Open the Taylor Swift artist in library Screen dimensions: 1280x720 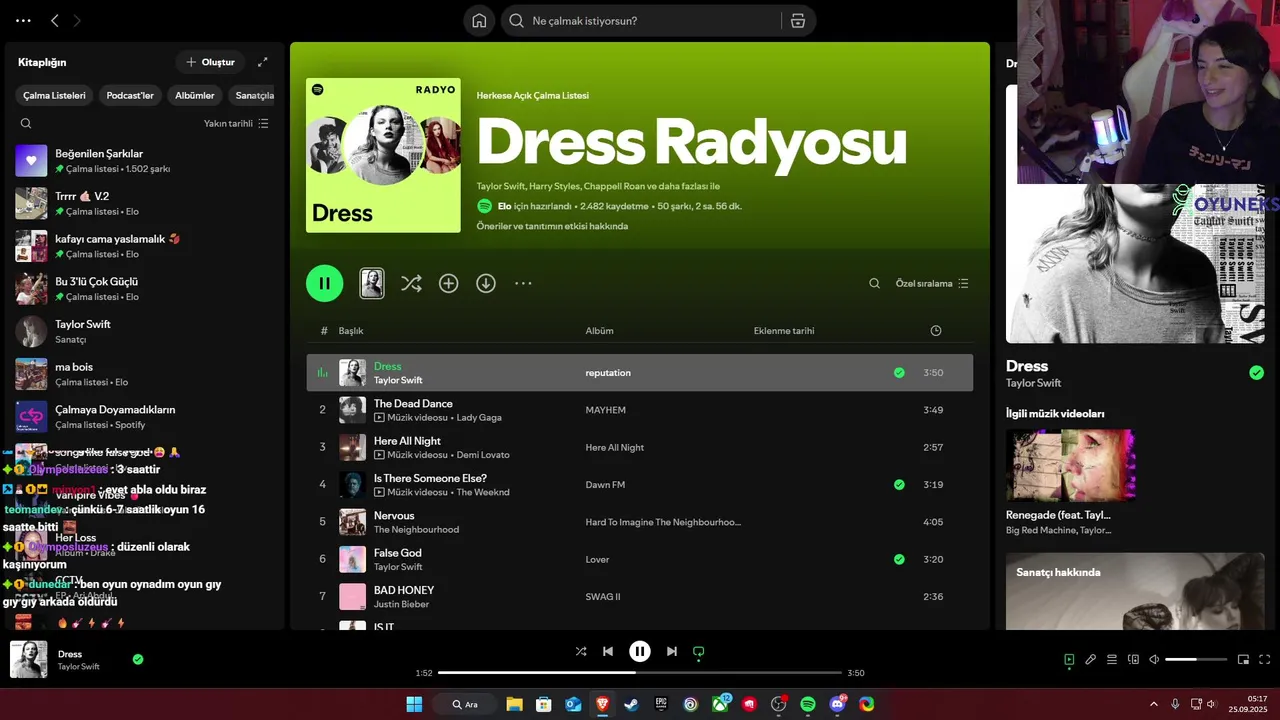coord(145,331)
